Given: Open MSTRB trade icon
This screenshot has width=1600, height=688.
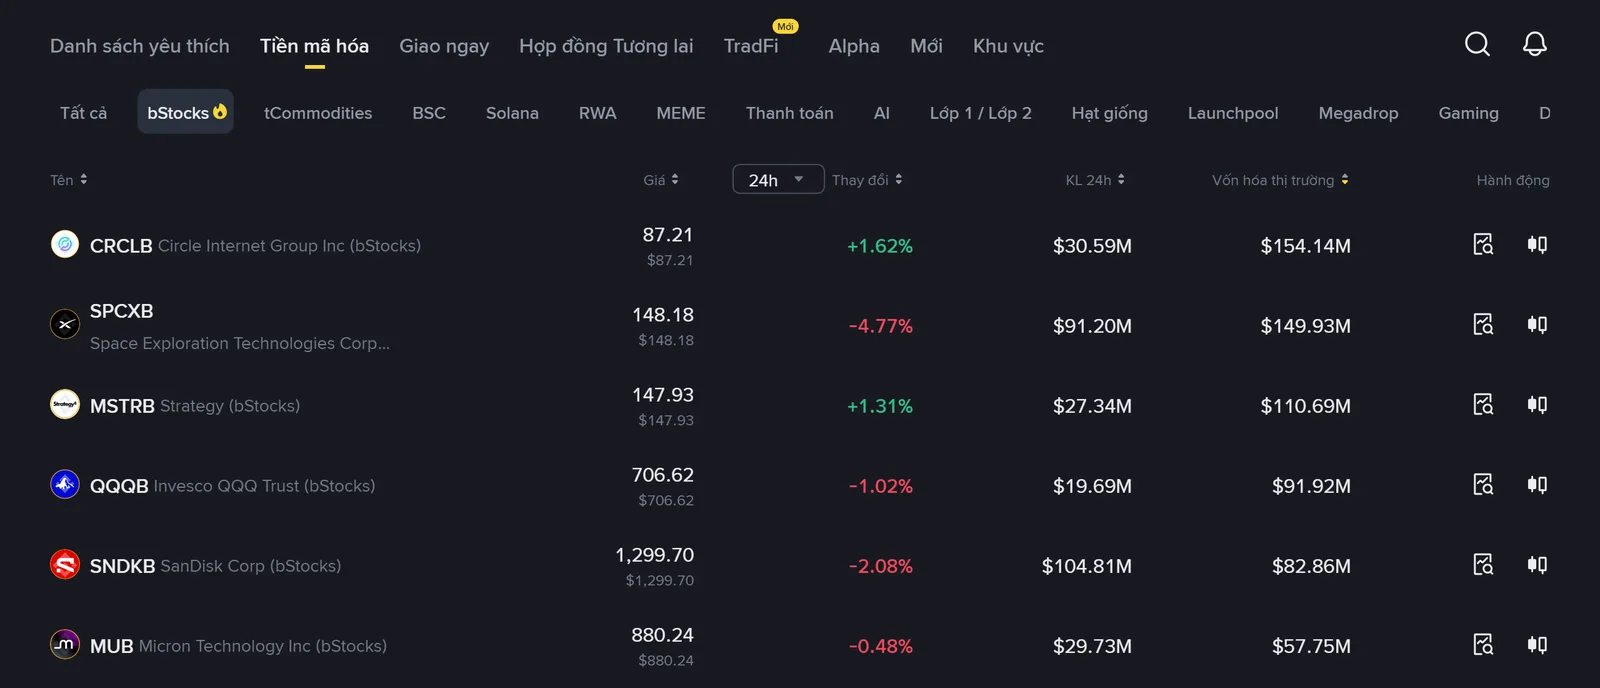Looking at the screenshot, I should click(x=1537, y=405).
